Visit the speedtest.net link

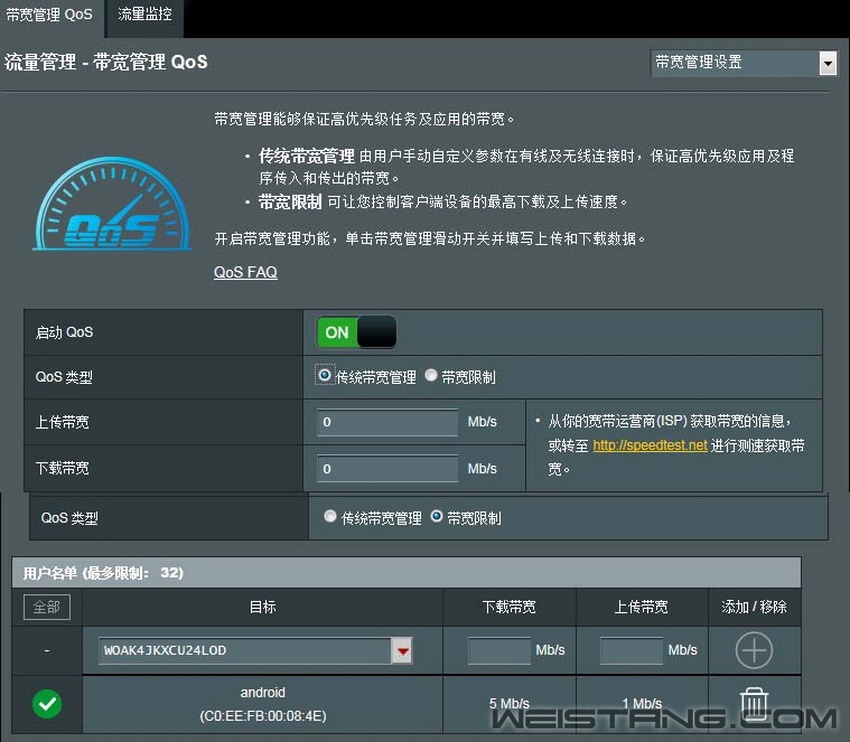pyautogui.click(x=649, y=445)
